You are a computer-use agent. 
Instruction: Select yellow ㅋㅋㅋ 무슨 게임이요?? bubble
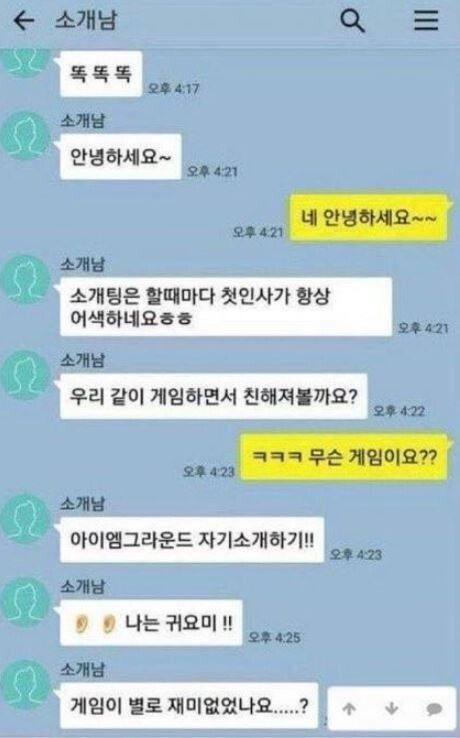coord(344,457)
